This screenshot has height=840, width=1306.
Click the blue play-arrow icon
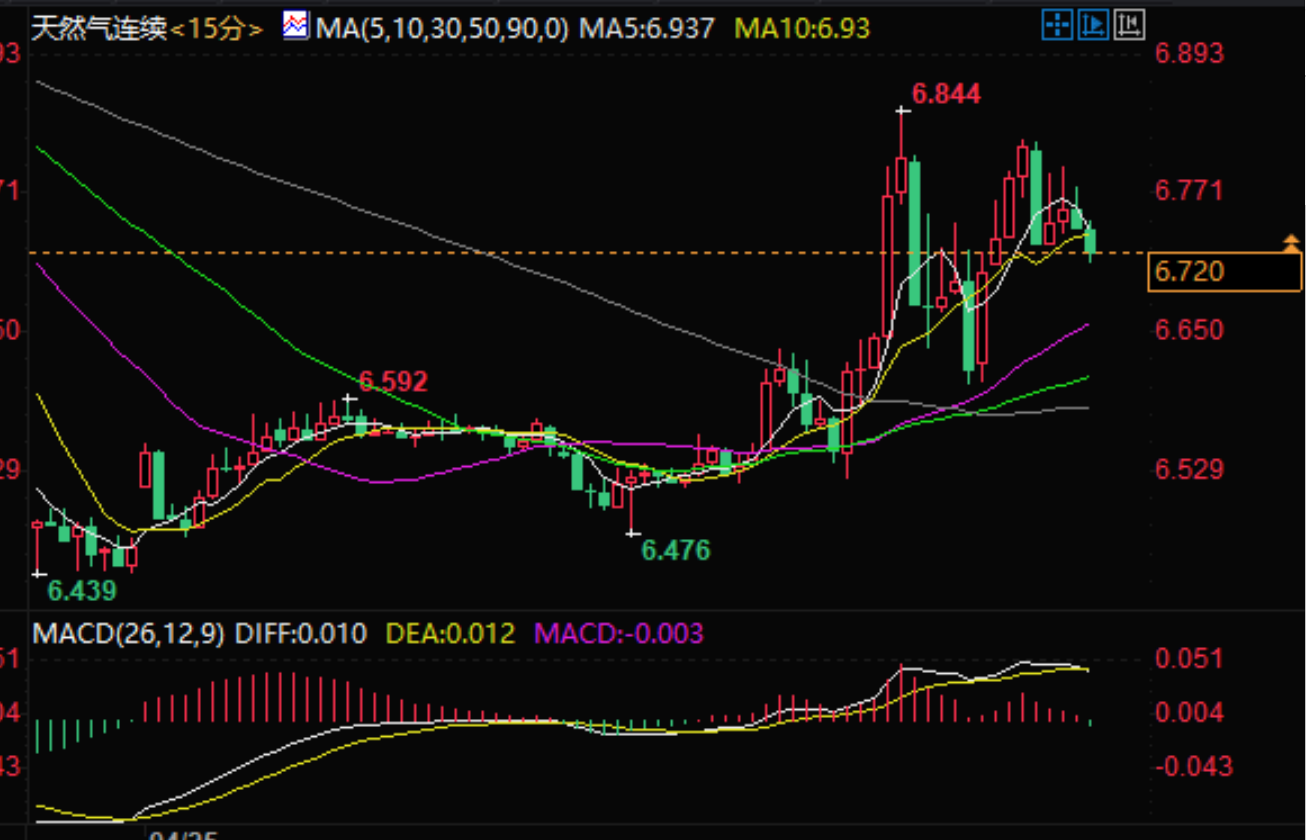[x=1092, y=24]
